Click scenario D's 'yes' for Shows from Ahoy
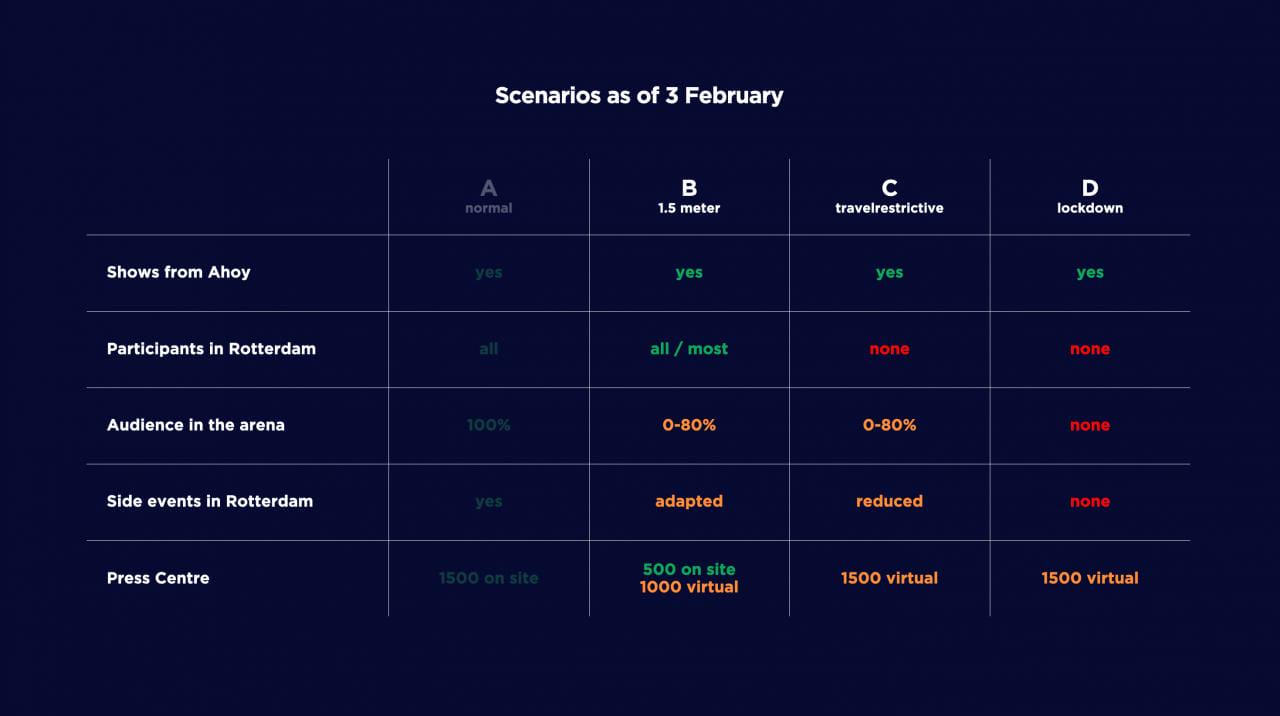 (x=1090, y=272)
